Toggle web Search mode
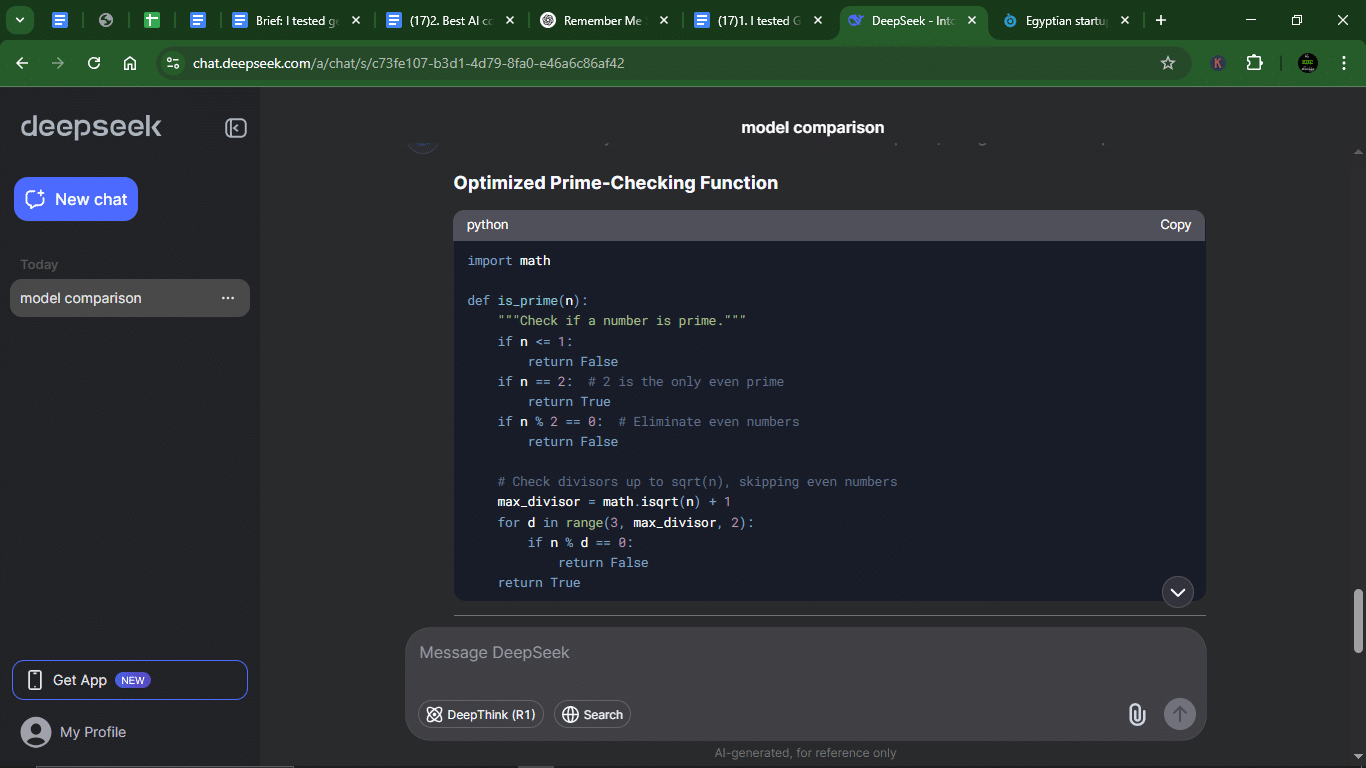Image resolution: width=1366 pixels, height=768 pixels. coord(592,714)
